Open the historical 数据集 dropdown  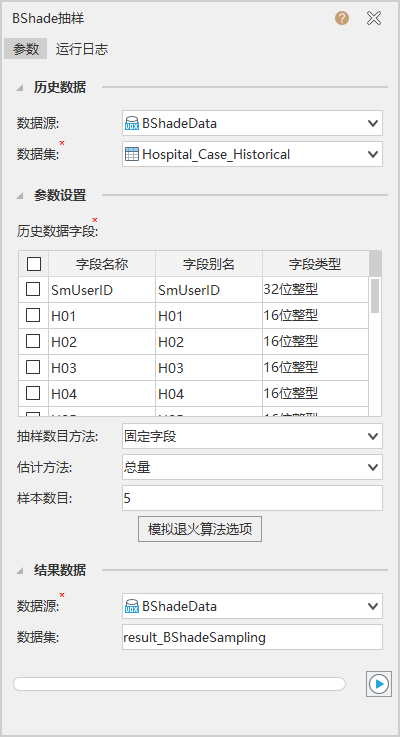(x=252, y=154)
